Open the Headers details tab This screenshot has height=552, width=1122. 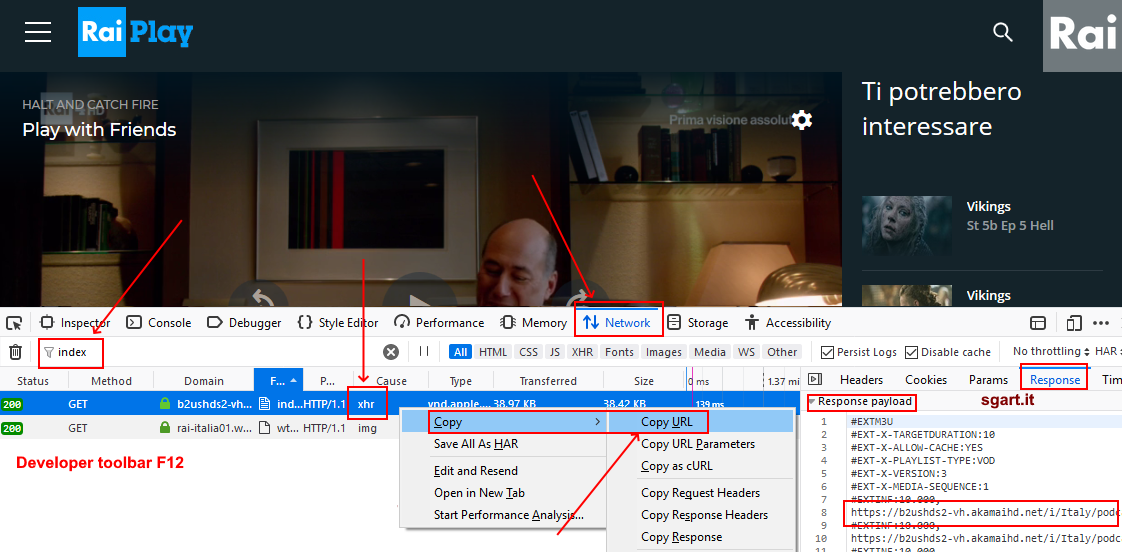coord(861,379)
